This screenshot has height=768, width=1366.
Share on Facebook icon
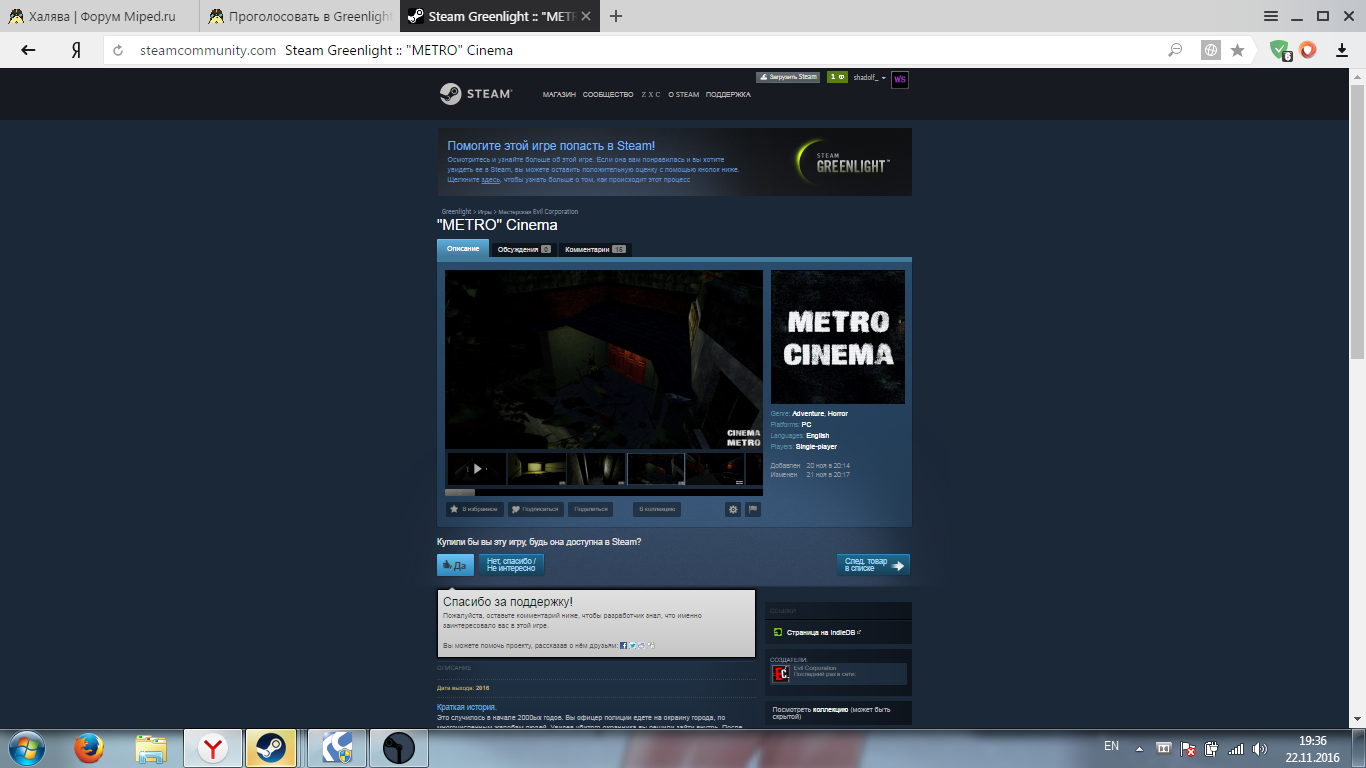[623, 646]
